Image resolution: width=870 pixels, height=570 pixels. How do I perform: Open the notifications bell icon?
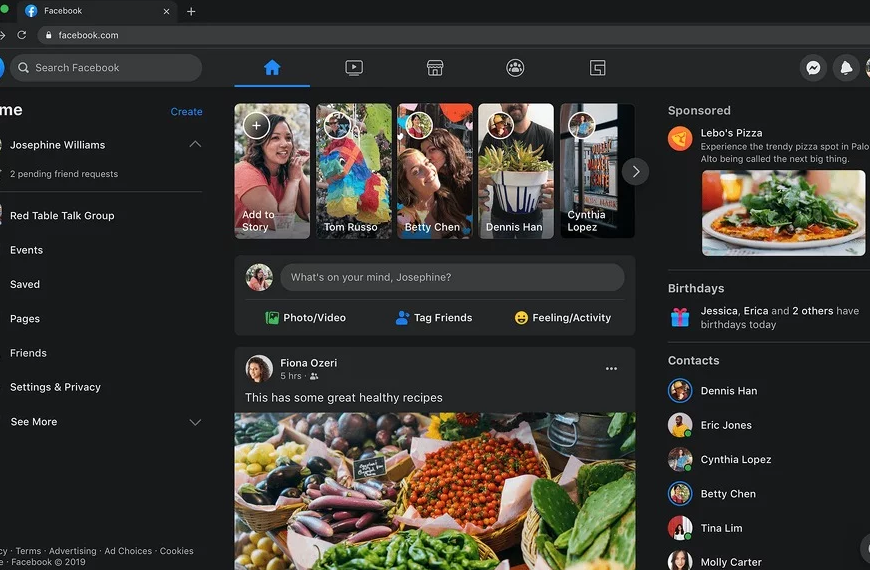click(846, 68)
